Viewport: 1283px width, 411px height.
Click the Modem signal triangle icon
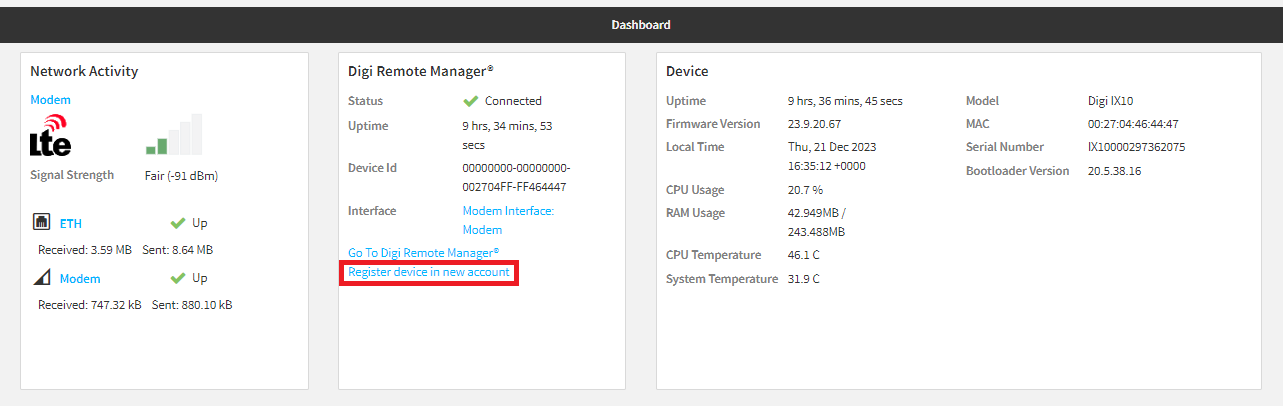[x=42, y=278]
